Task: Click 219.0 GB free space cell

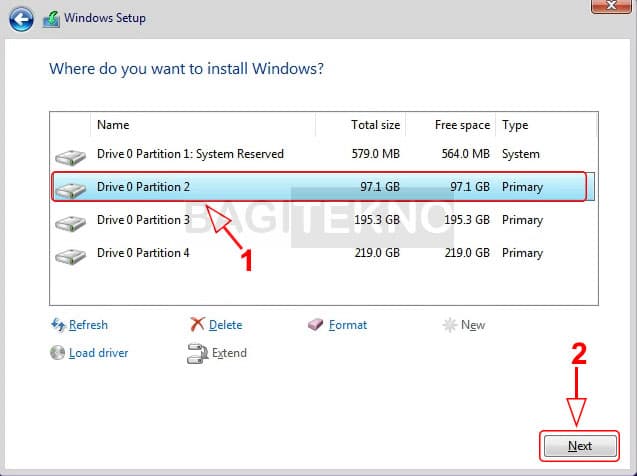Action: tap(467, 253)
